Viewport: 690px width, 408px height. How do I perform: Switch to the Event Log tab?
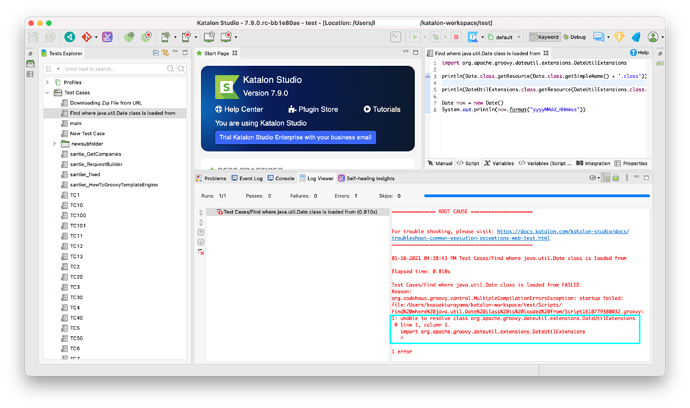[247, 178]
